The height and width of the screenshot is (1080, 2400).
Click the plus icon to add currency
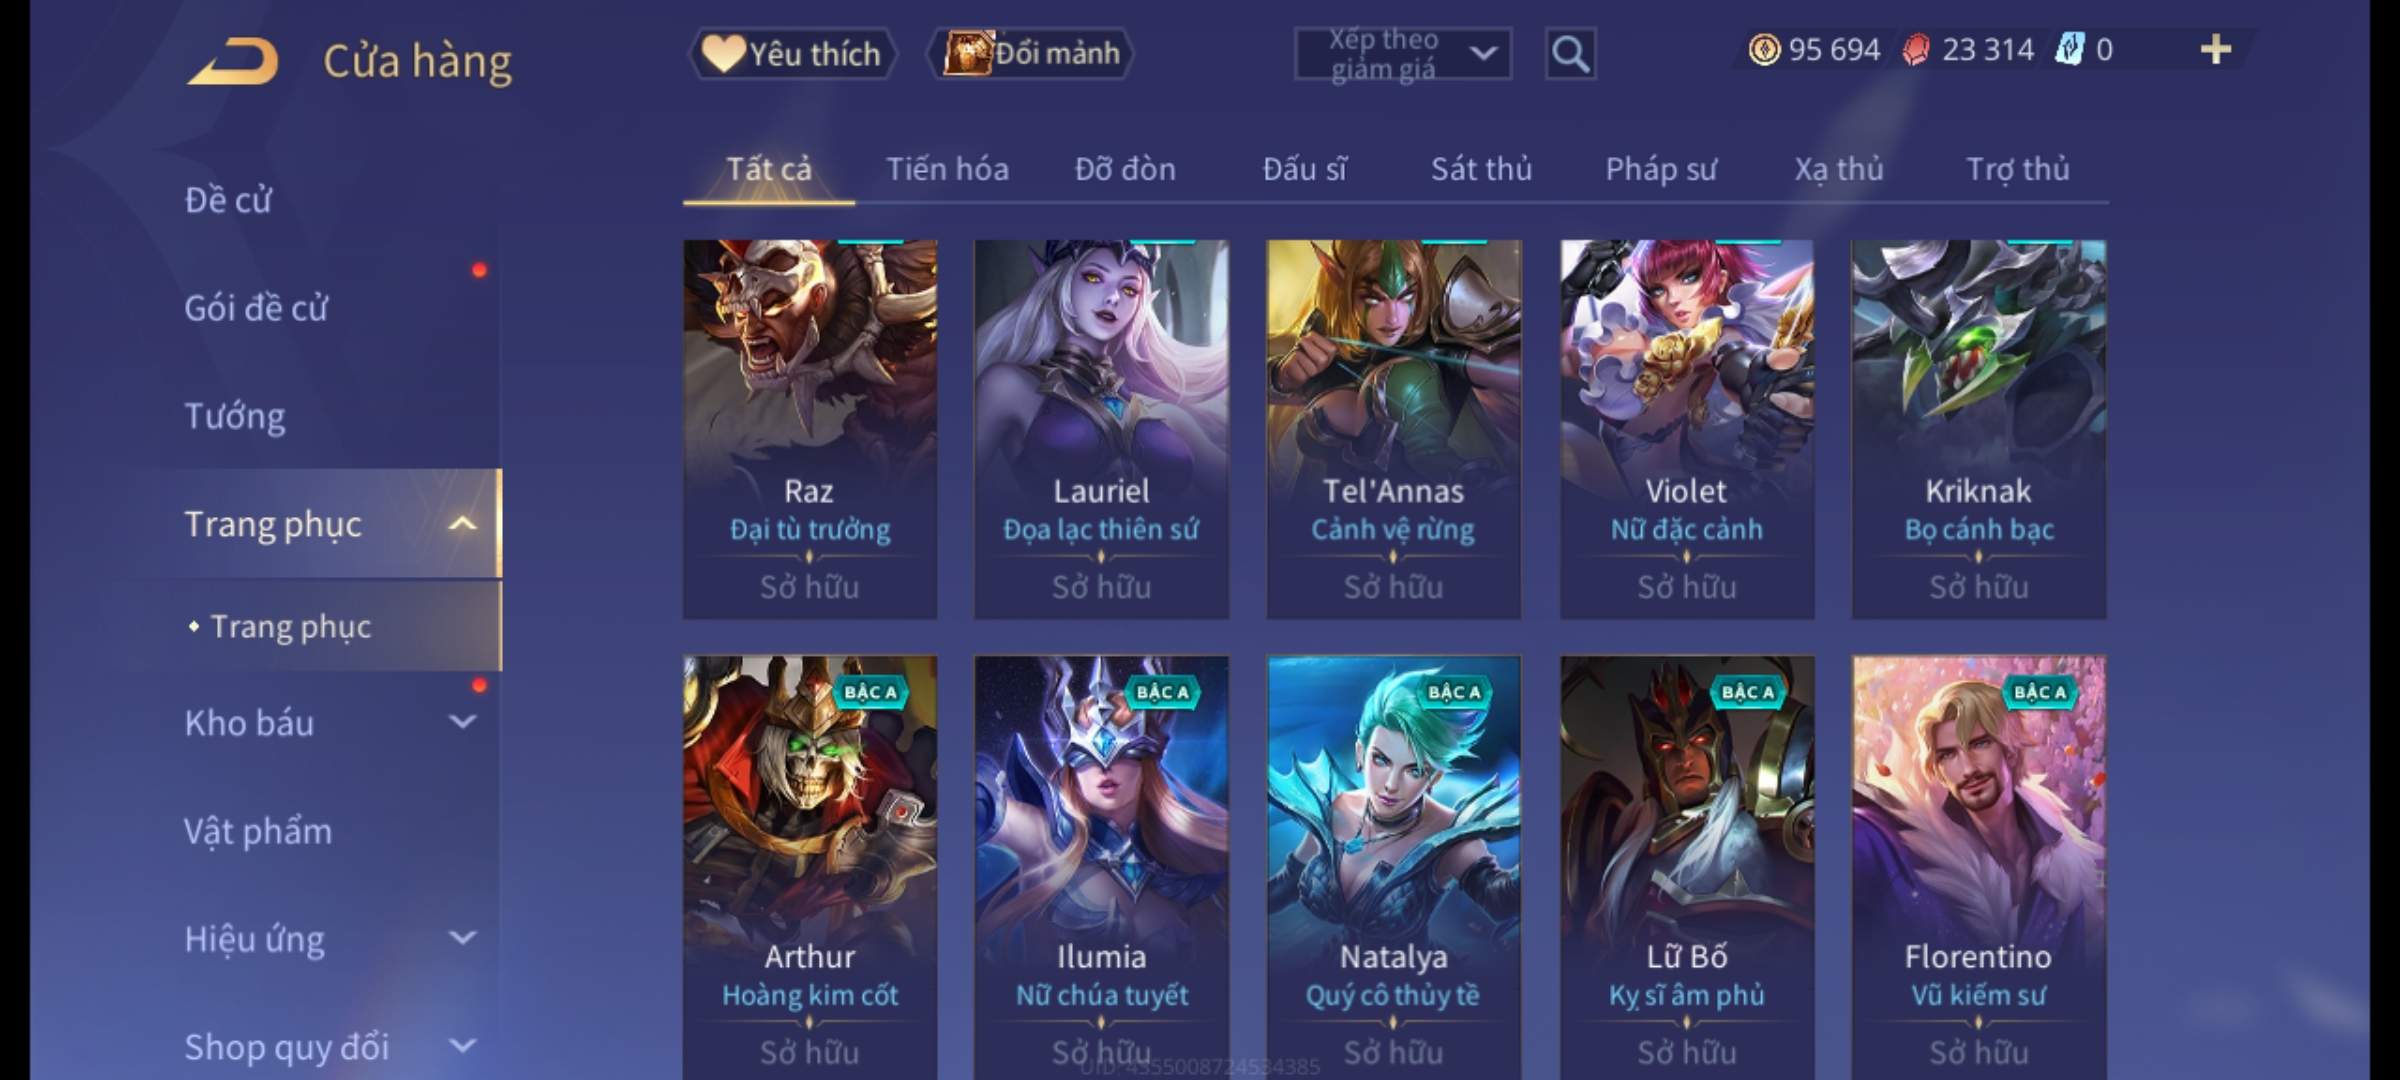[2216, 49]
